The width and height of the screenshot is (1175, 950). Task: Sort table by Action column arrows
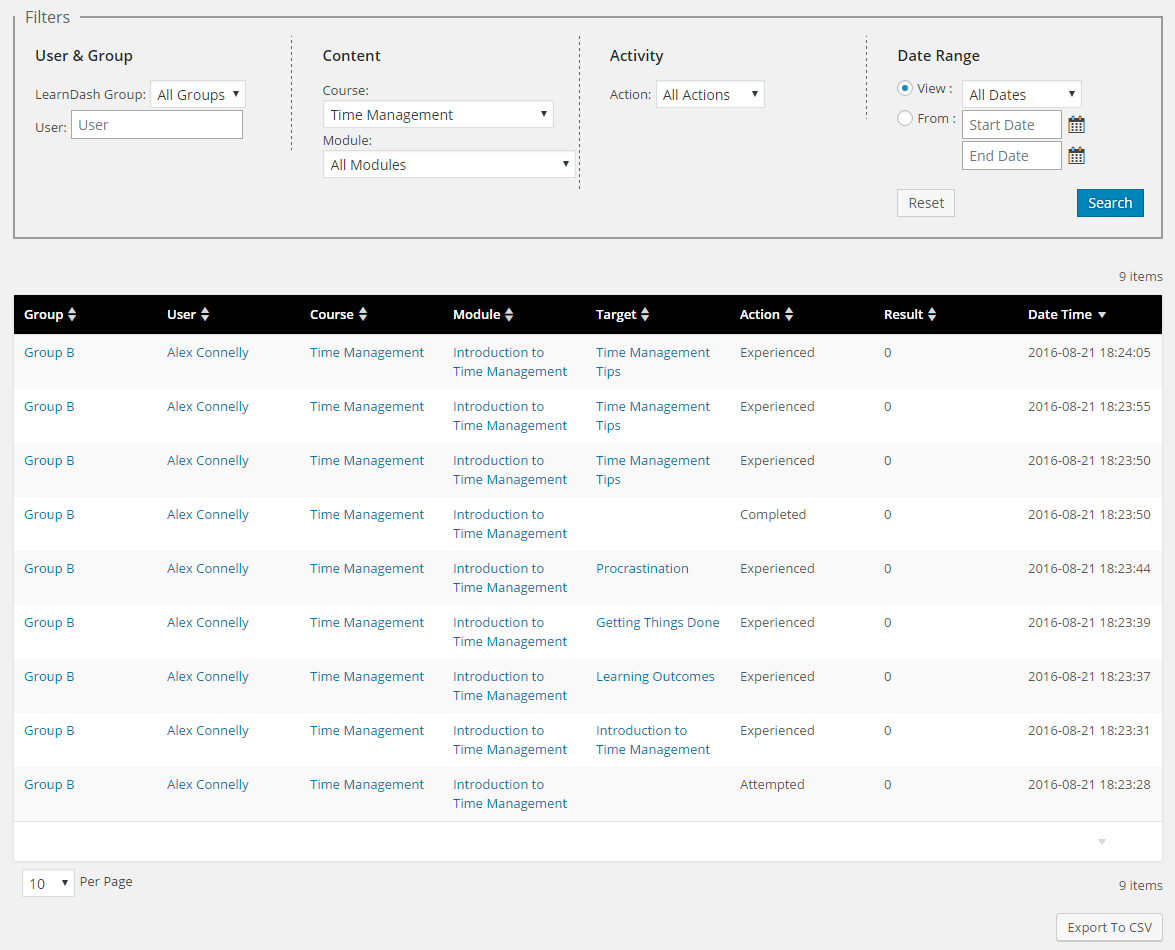789,315
